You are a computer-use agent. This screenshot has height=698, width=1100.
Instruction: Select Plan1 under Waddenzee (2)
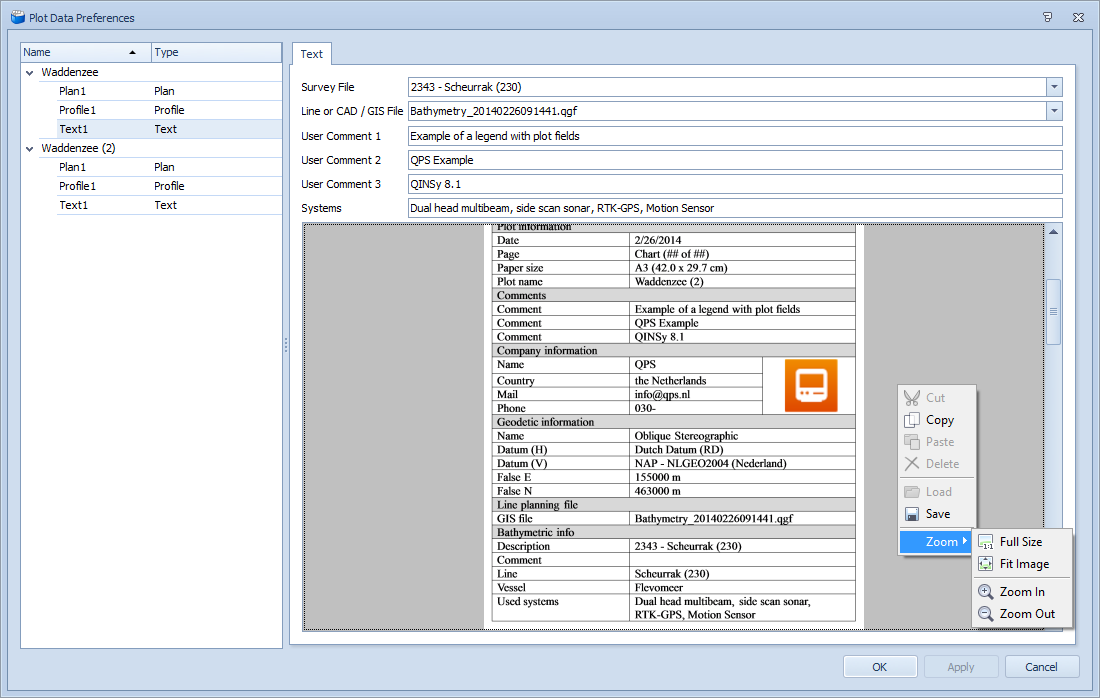(x=74, y=167)
